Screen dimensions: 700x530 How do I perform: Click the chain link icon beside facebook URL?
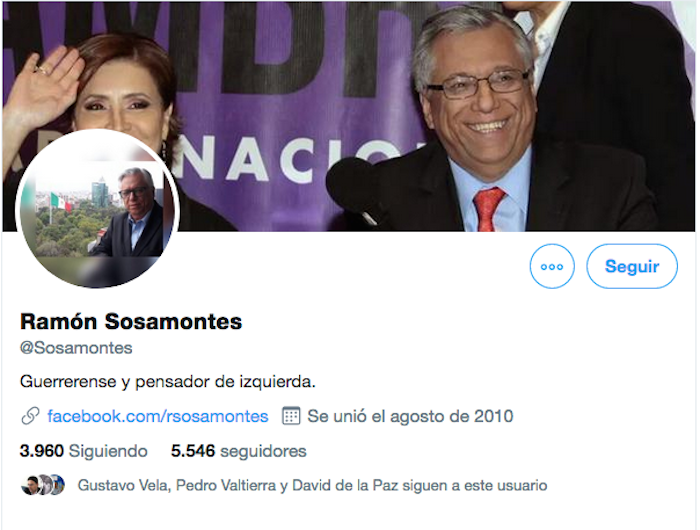30,416
